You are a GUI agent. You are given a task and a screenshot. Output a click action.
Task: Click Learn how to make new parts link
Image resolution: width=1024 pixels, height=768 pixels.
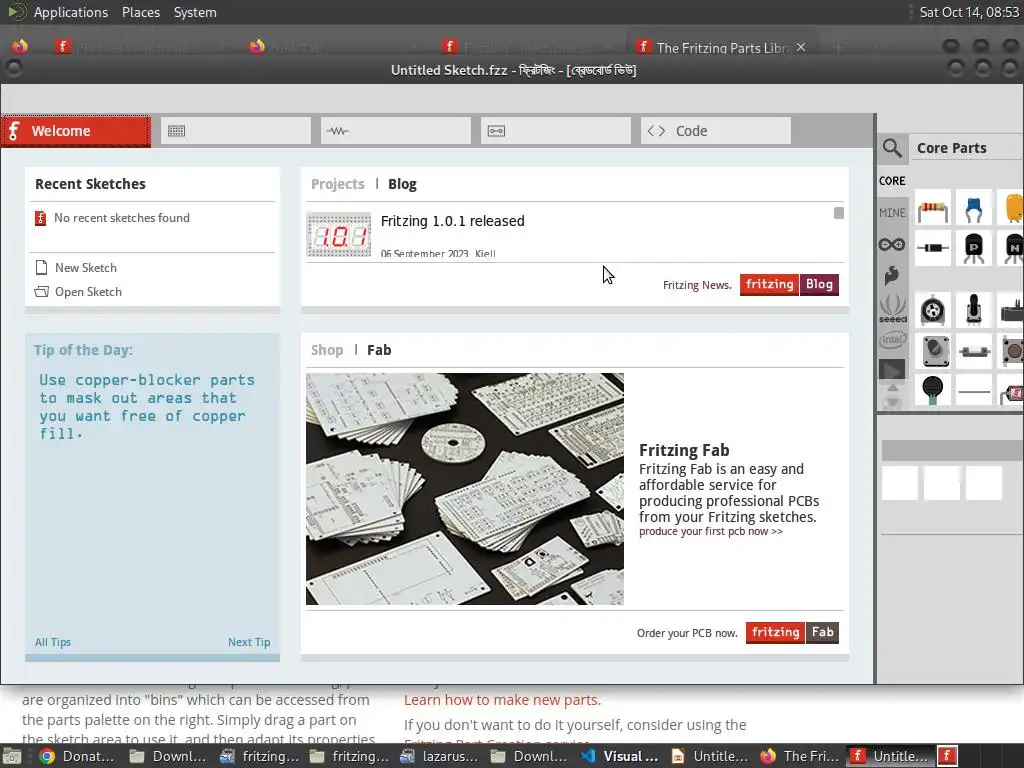[x=502, y=700]
